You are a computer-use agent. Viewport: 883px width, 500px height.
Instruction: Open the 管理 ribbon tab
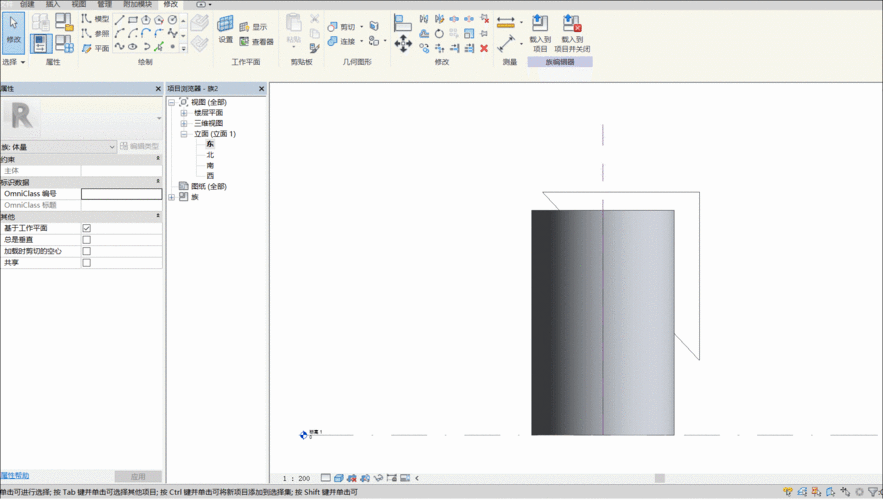pos(105,4)
